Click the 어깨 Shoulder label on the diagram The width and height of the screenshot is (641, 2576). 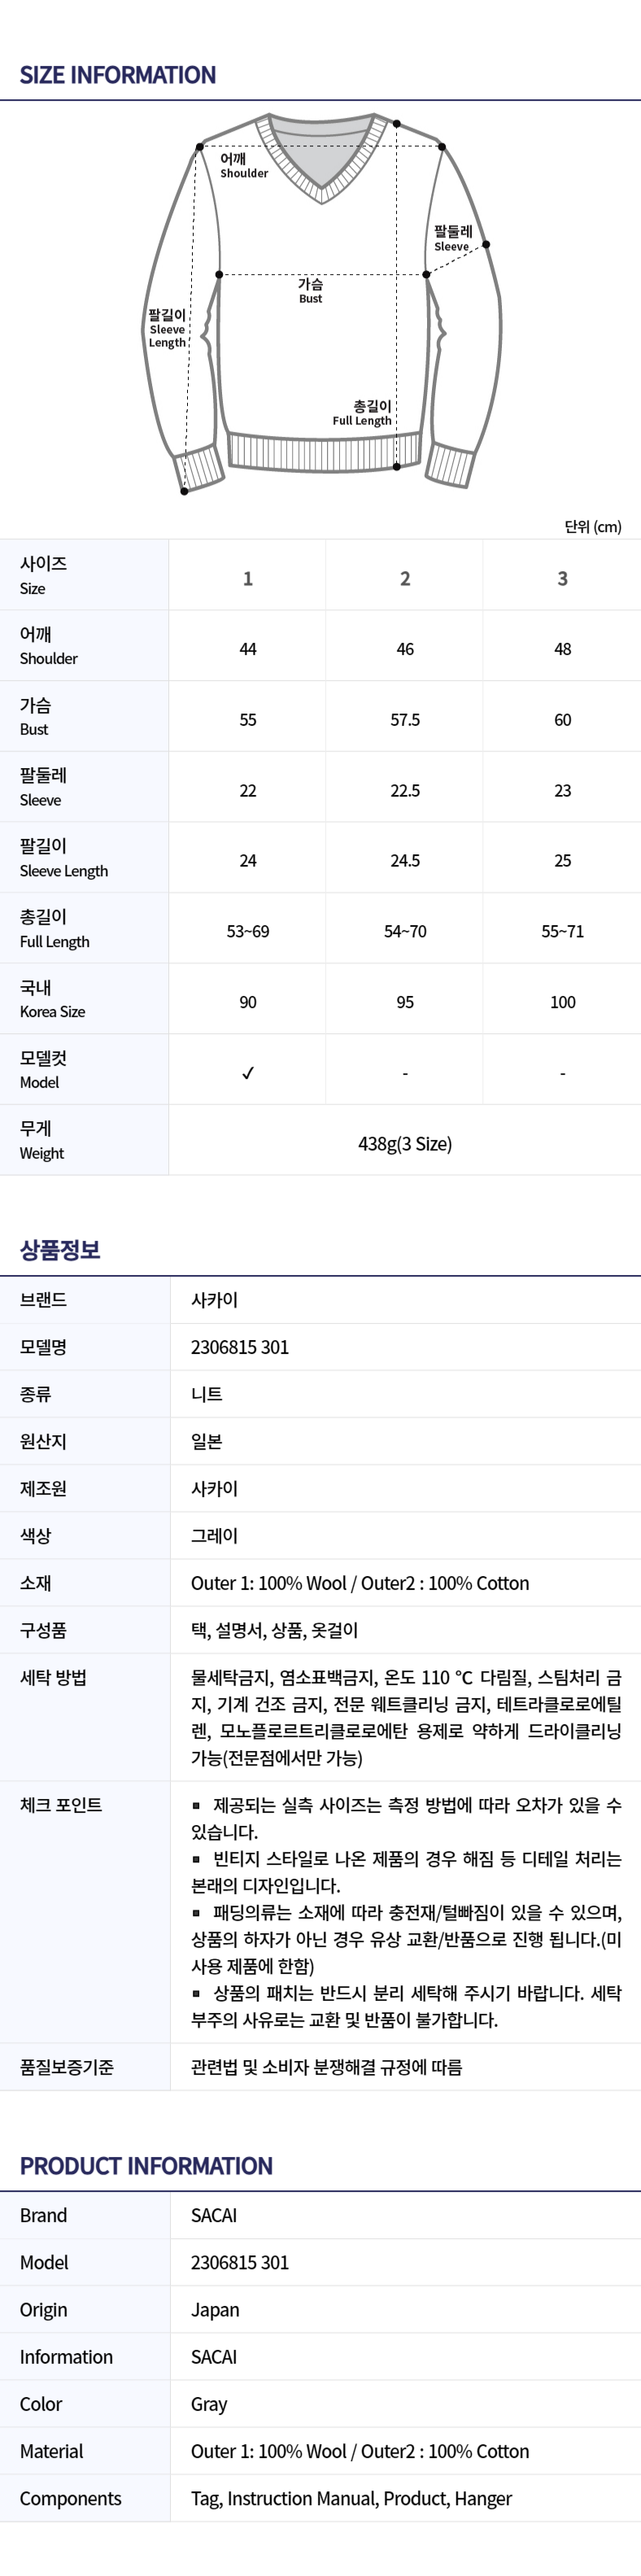[x=243, y=165]
